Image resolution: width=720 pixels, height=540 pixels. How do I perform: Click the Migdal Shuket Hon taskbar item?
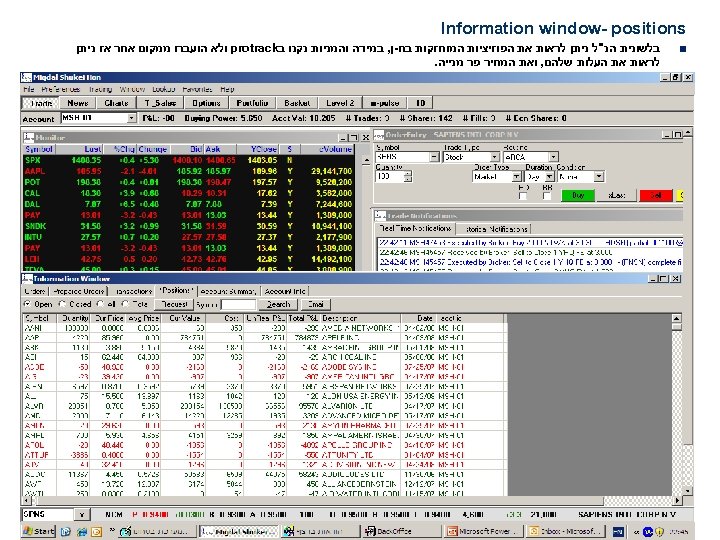tap(239, 531)
